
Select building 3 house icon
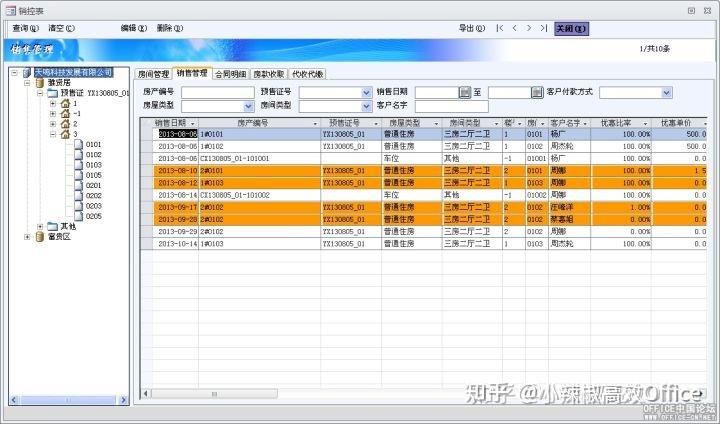coord(65,134)
